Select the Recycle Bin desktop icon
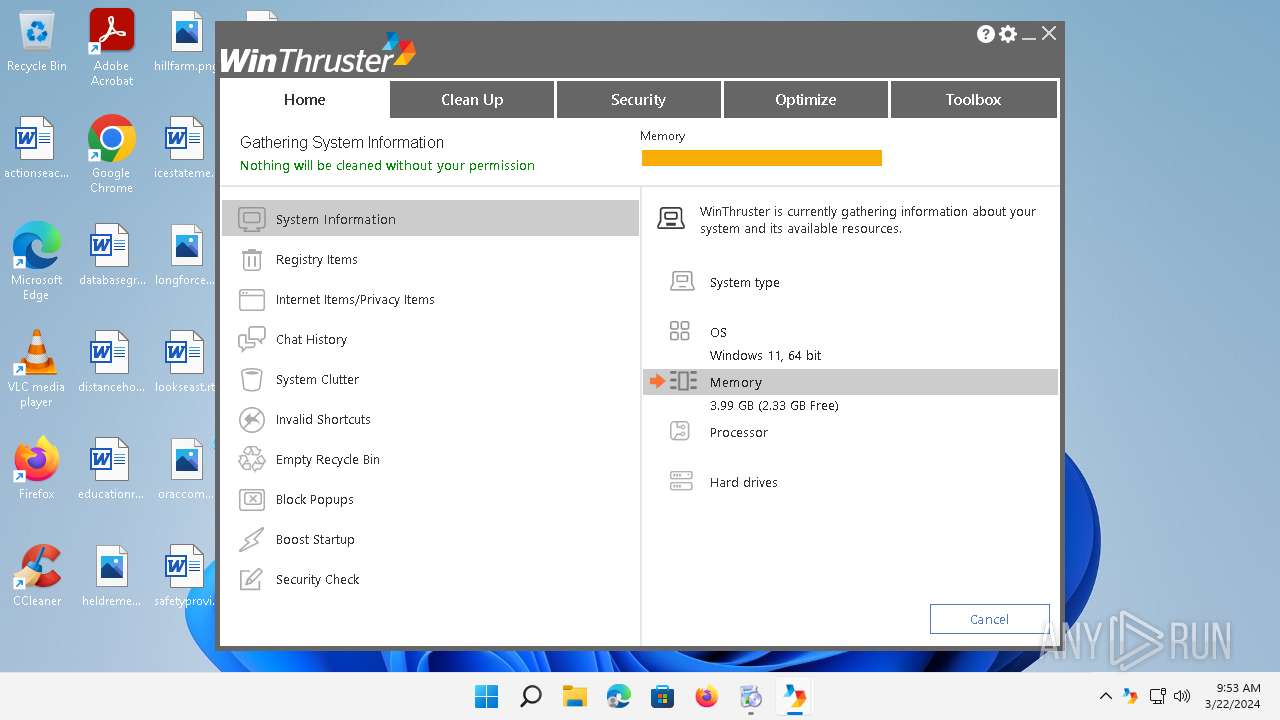1280x720 pixels. pyautogui.click(x=37, y=42)
